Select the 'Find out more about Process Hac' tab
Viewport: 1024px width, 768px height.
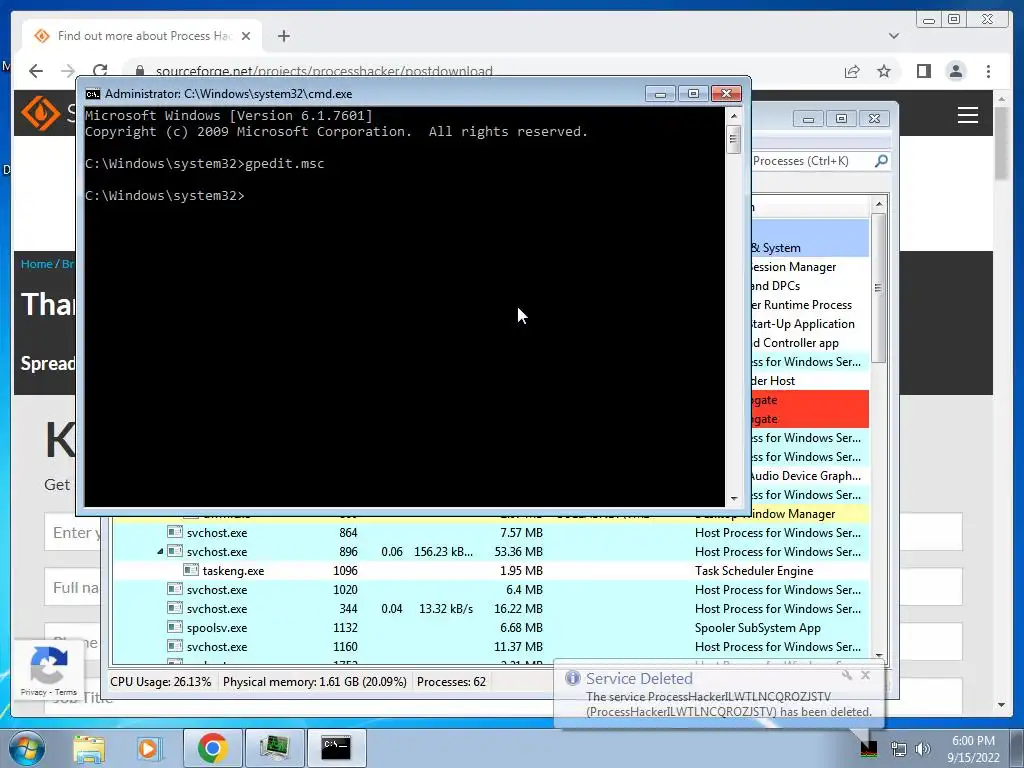coord(142,36)
